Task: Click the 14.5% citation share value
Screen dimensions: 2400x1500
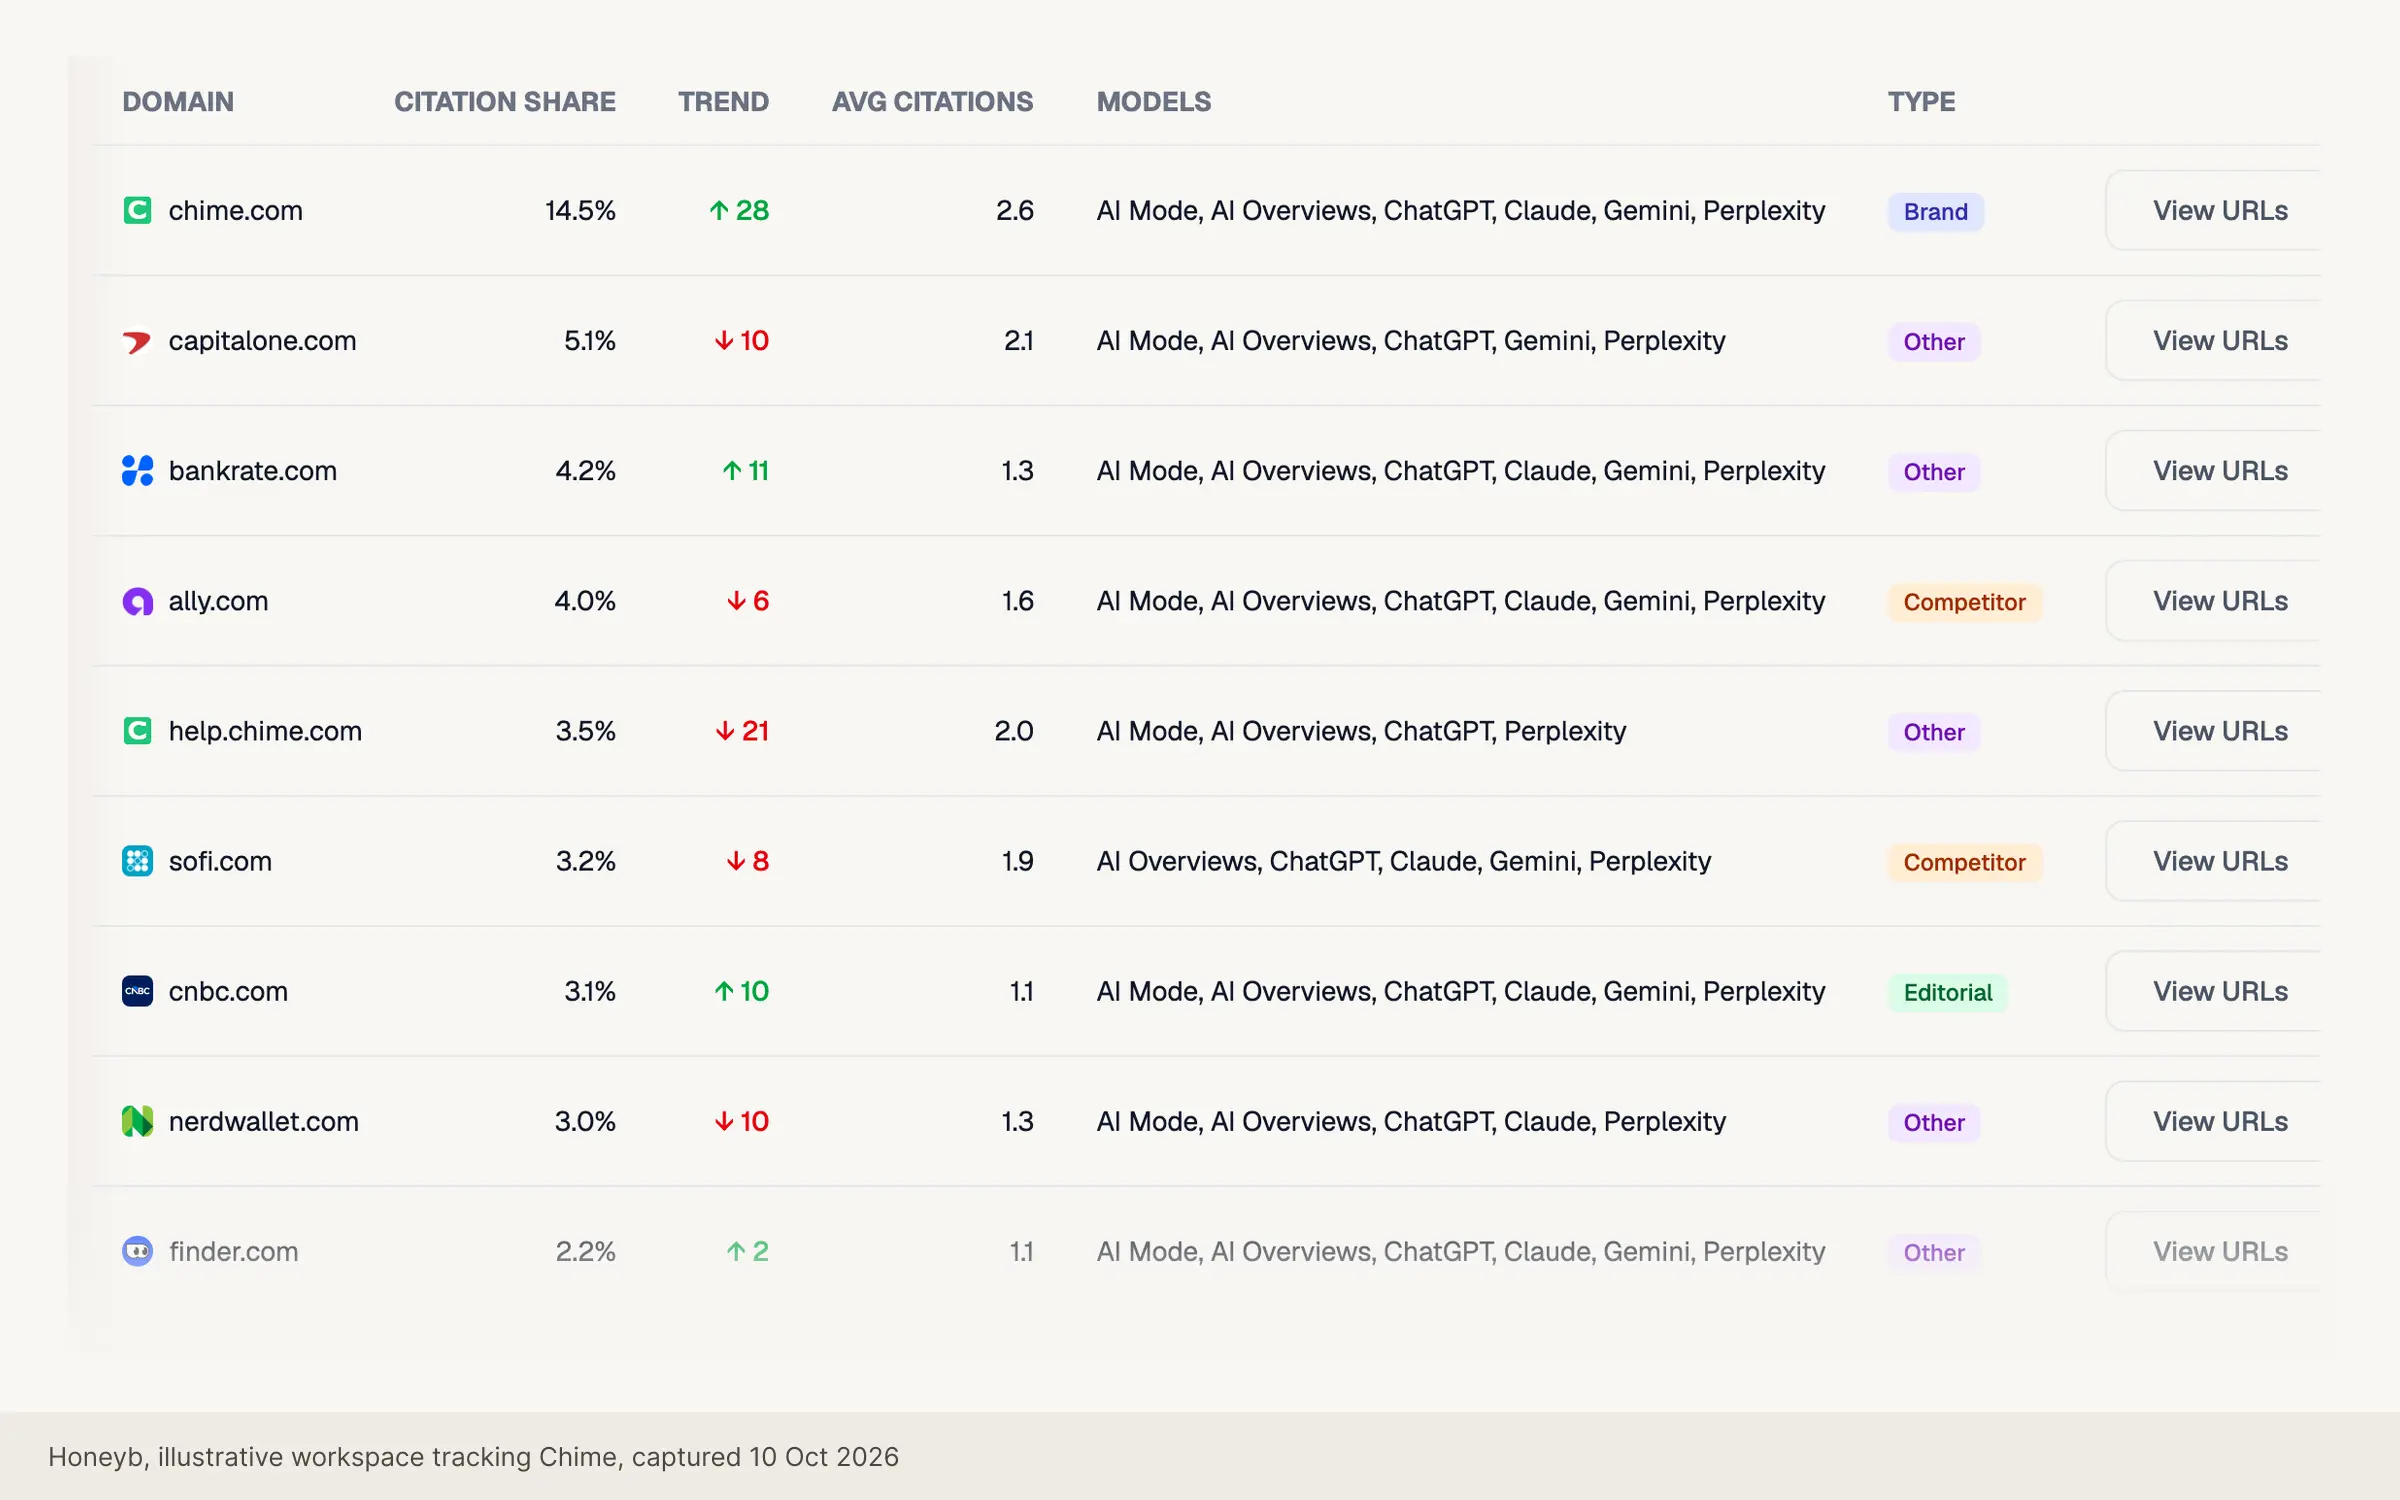Action: click(x=580, y=210)
